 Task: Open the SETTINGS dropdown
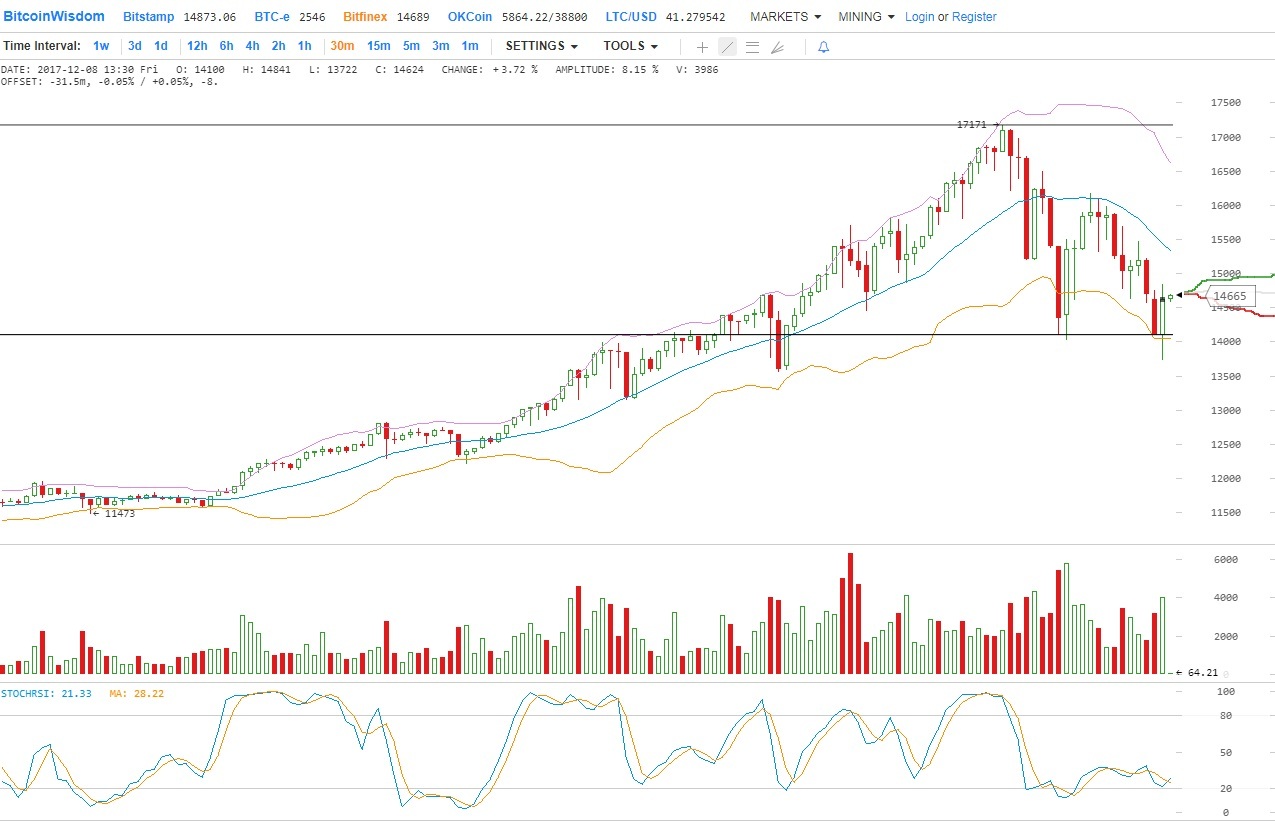coord(541,46)
